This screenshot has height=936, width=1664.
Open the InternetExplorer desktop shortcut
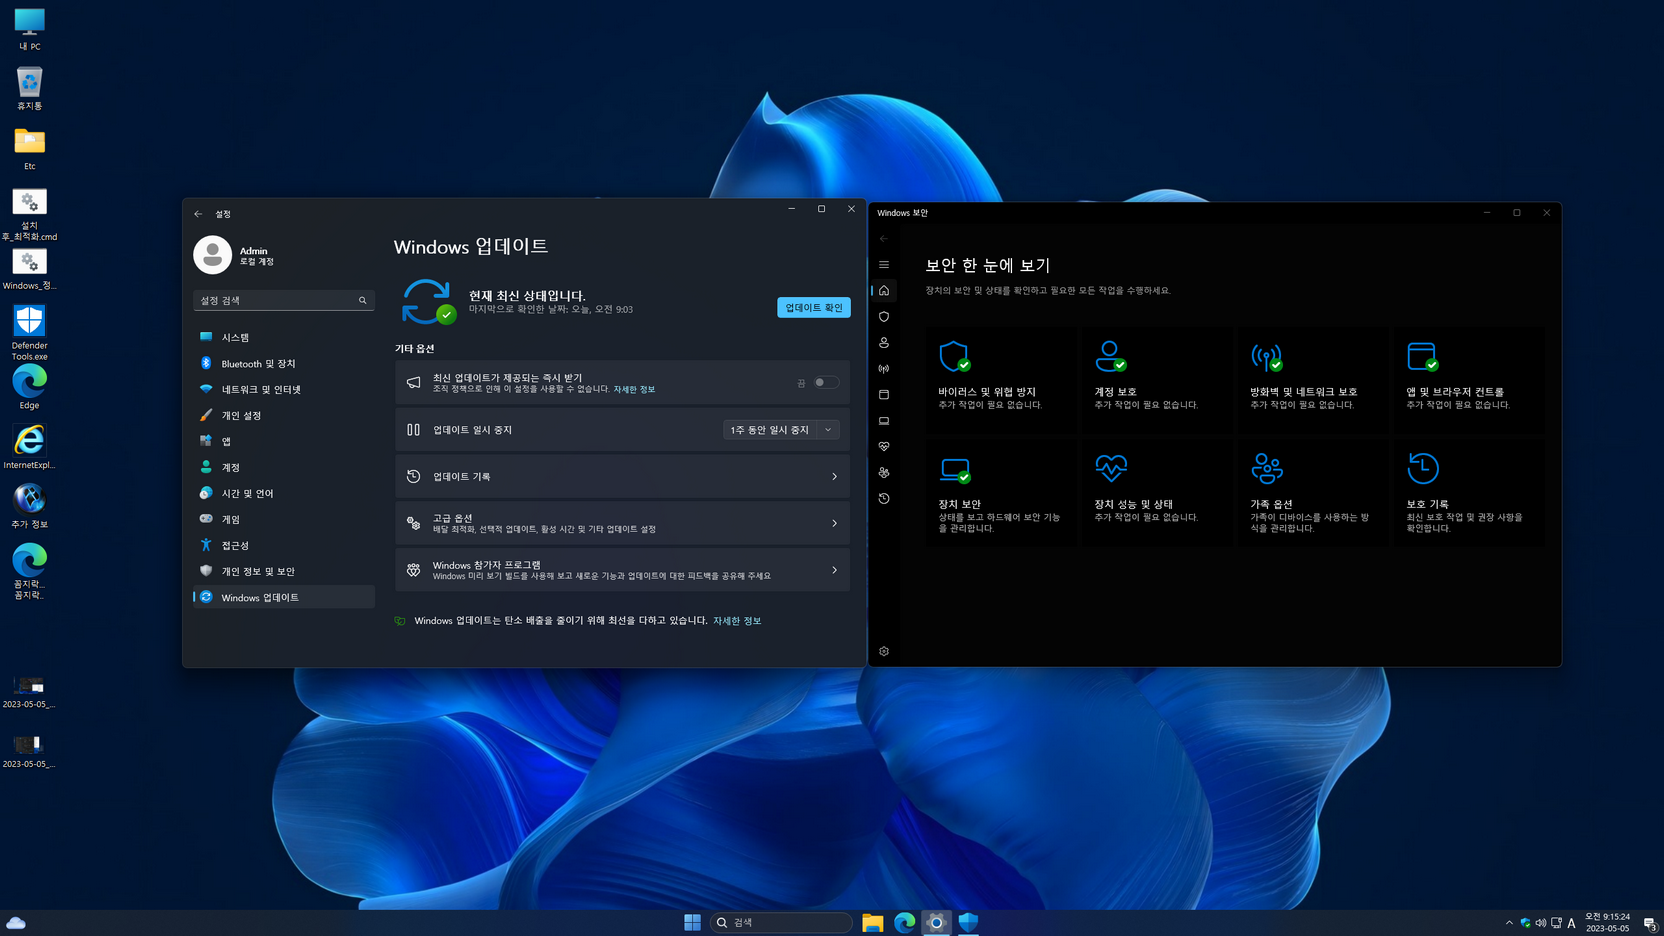29,446
